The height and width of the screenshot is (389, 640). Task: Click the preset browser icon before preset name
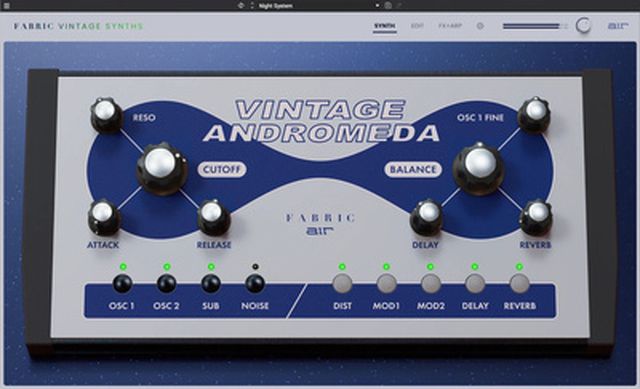point(241,6)
